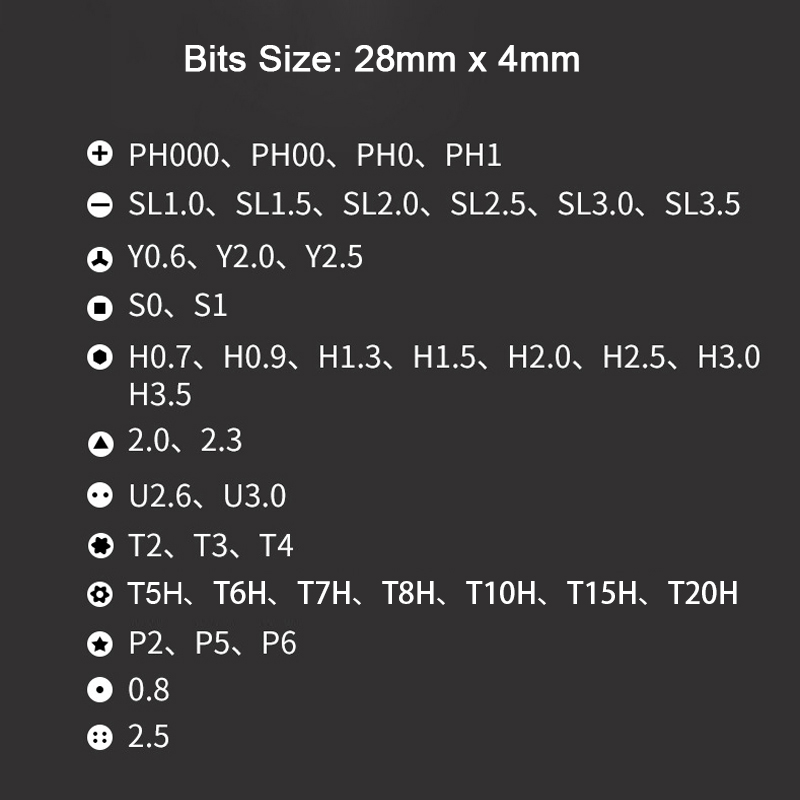Click the Bits Size heading text
Viewport: 800px width, 800px height.
(x=381, y=59)
